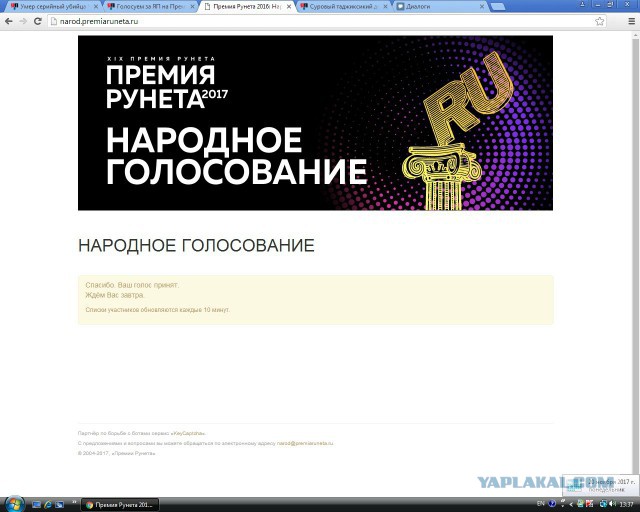The width and height of the screenshot is (640, 512).
Task: Open the Windows Start menu orb
Action: (14, 504)
